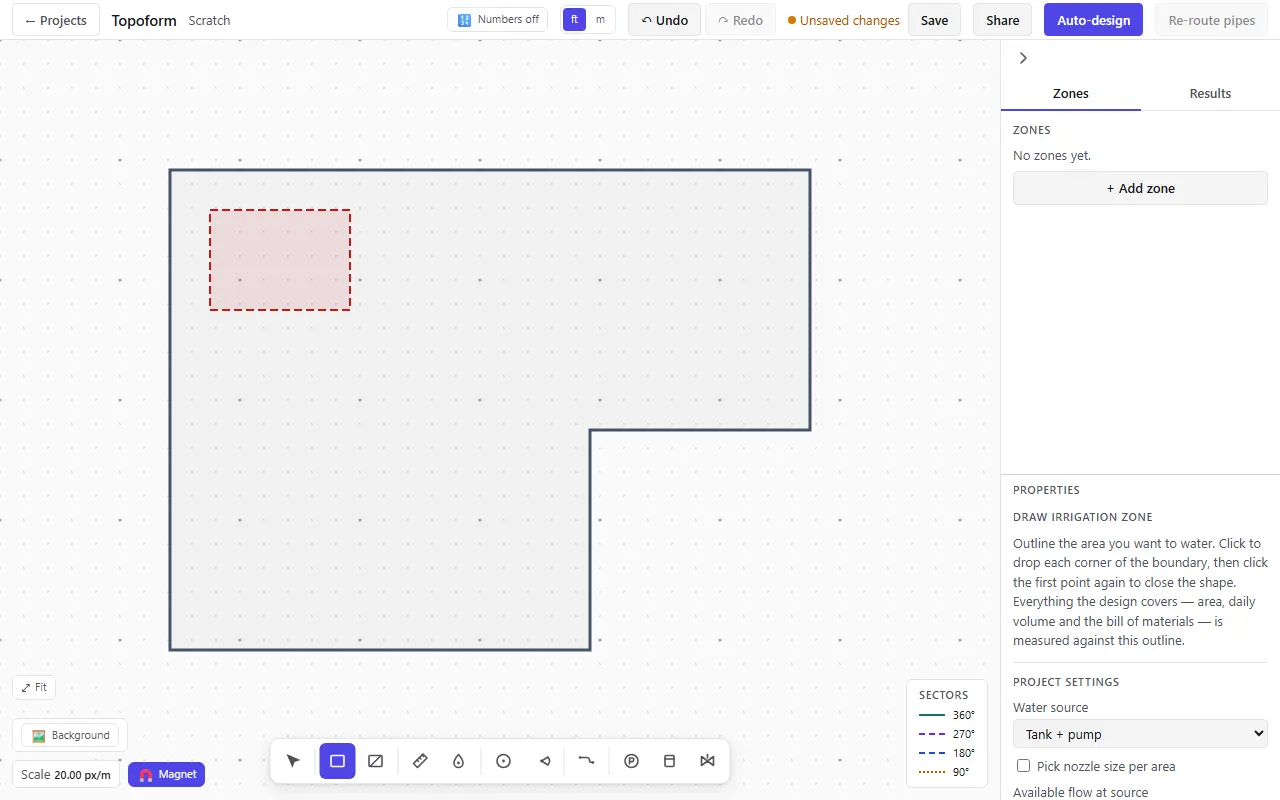Click the 180° sector legend entry
The image size is (1280, 800).
[x=947, y=753]
